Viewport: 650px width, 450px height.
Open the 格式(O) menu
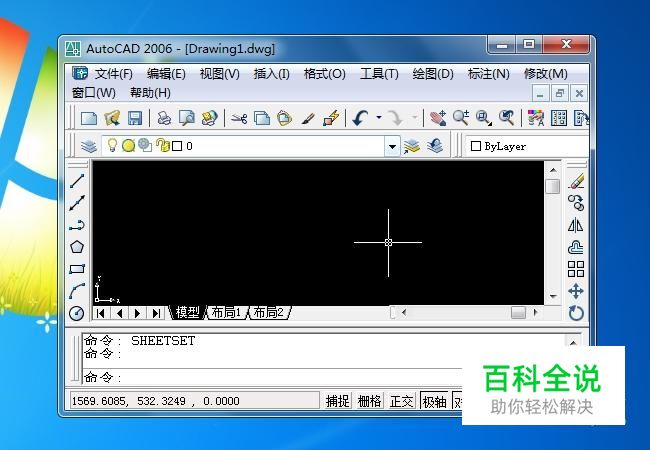[x=325, y=74]
